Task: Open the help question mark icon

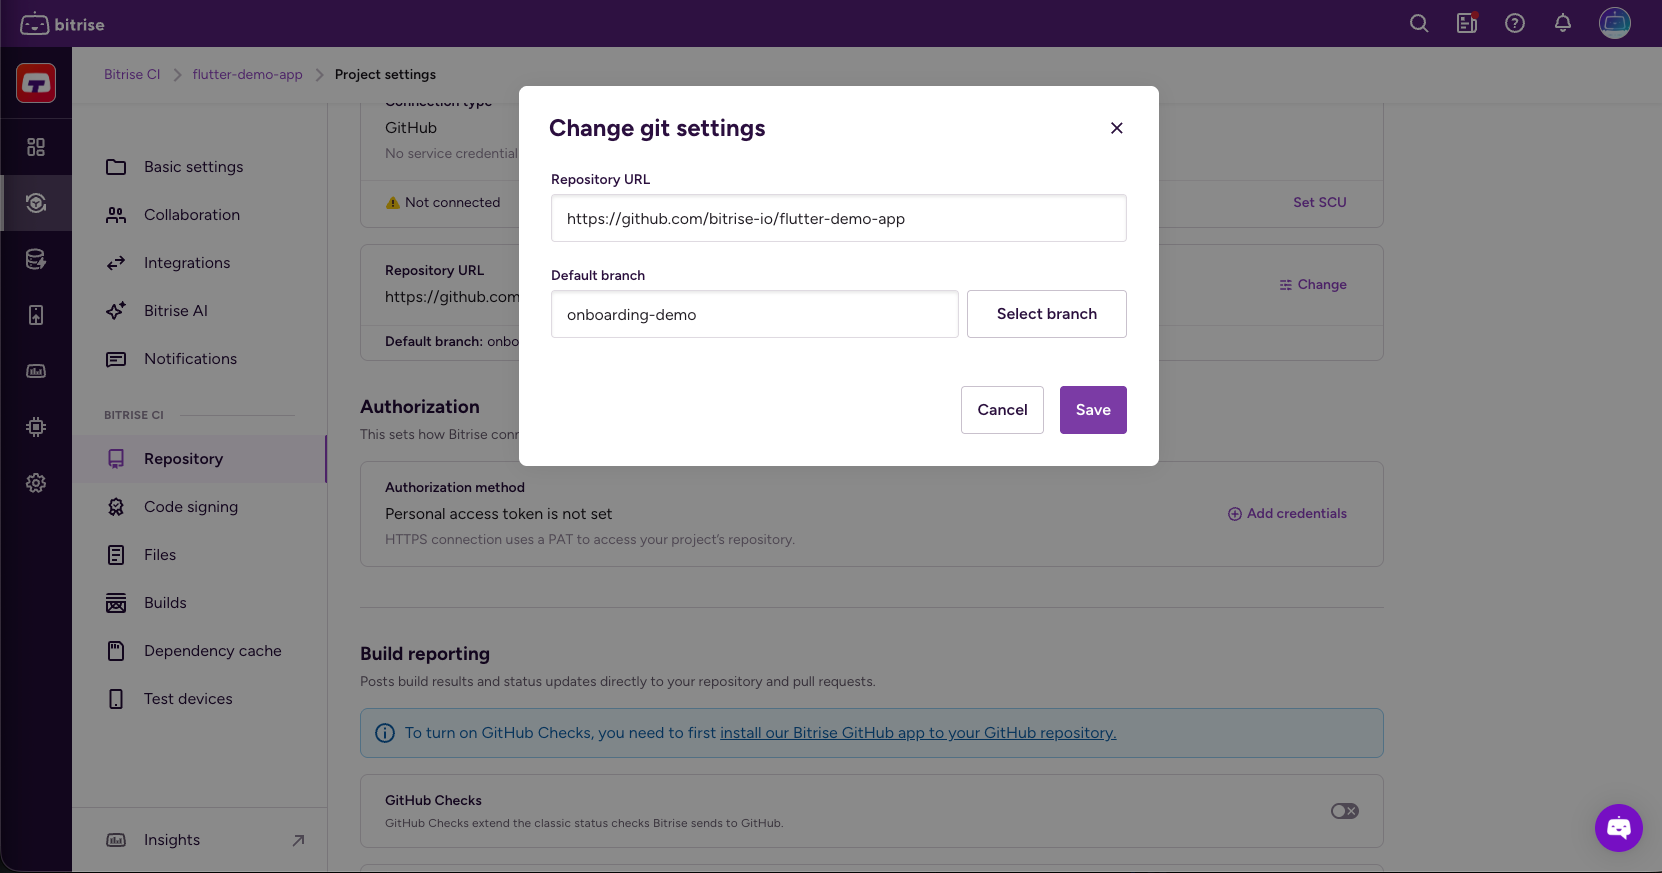Action: pyautogui.click(x=1515, y=23)
